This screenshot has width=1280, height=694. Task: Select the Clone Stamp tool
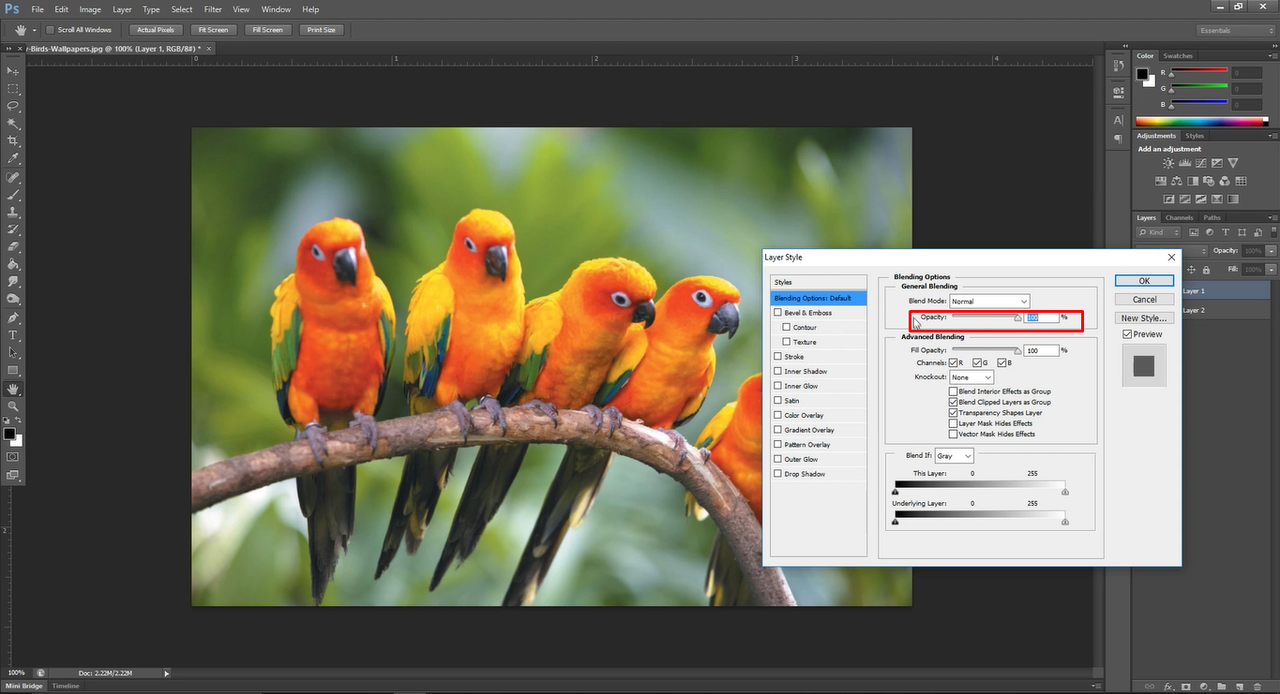pos(13,212)
